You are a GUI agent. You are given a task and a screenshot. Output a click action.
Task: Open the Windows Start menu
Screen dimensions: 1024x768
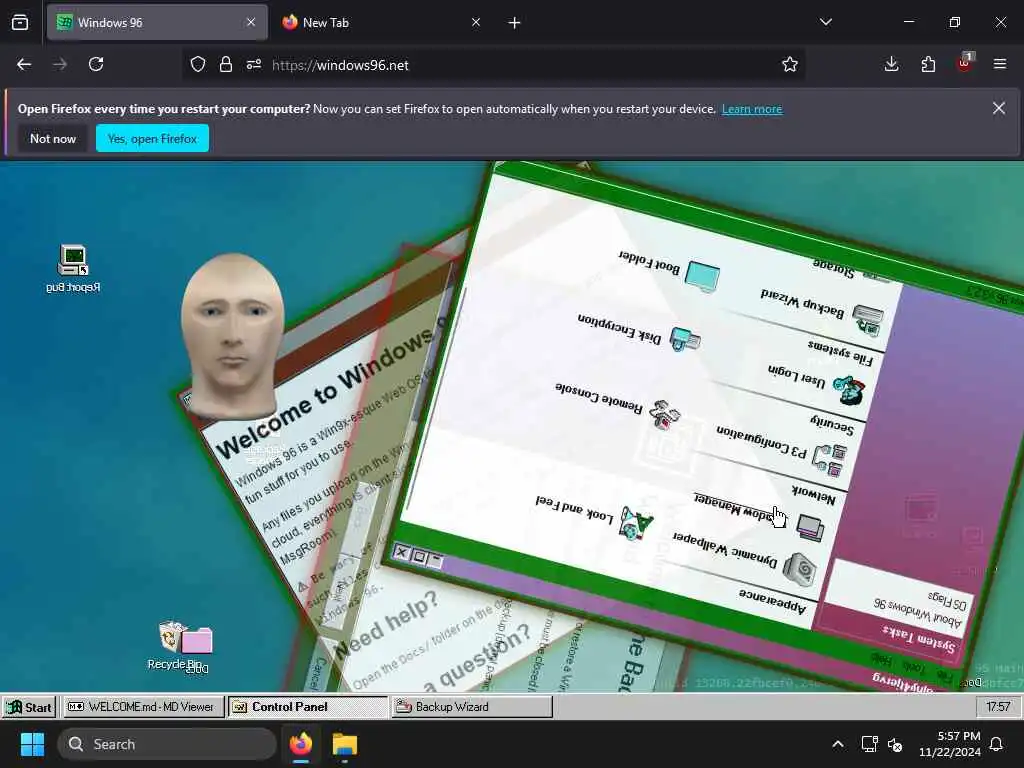click(x=32, y=744)
